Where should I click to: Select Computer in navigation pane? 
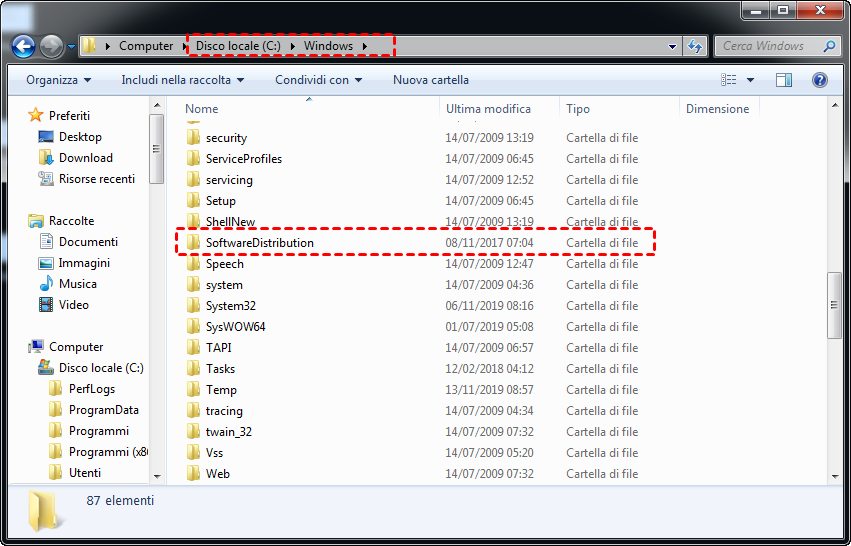(x=66, y=347)
